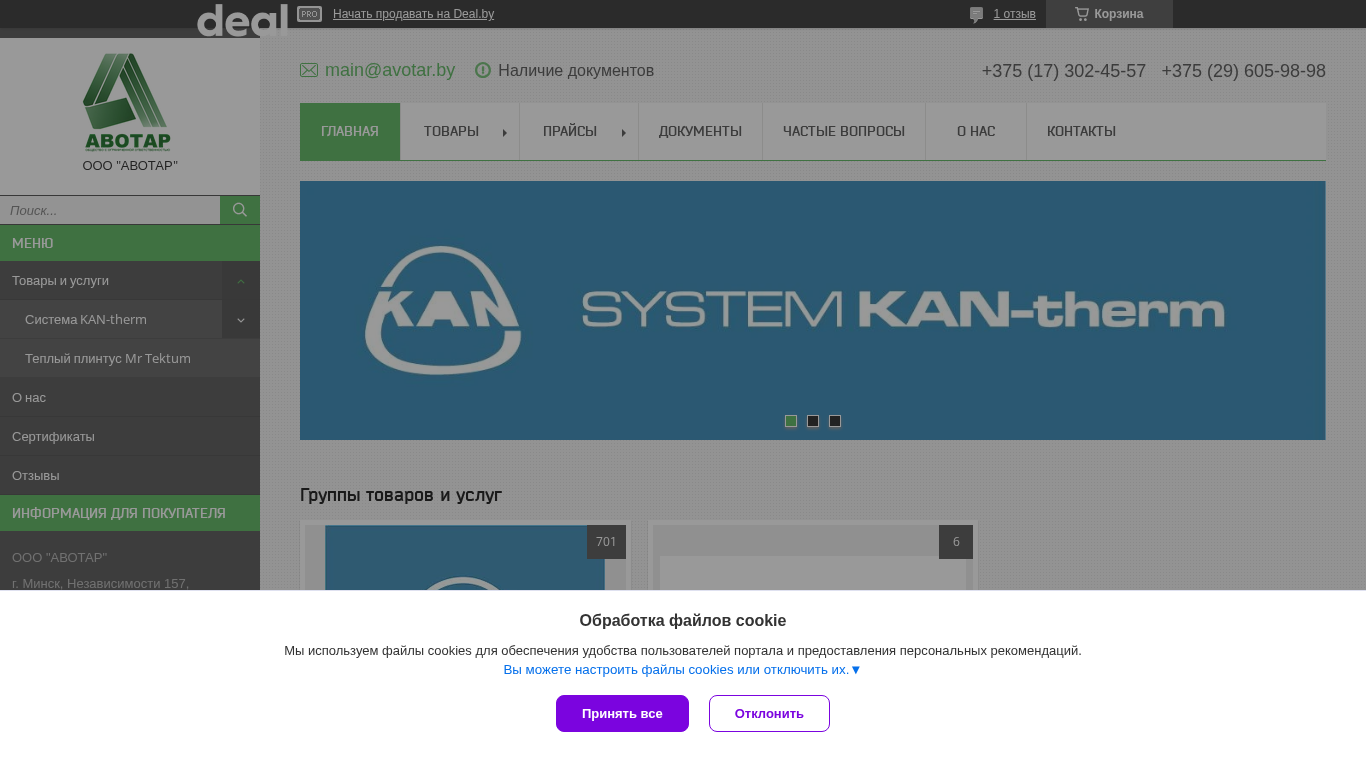
Task: Click the documents info circle icon
Action: click(483, 70)
